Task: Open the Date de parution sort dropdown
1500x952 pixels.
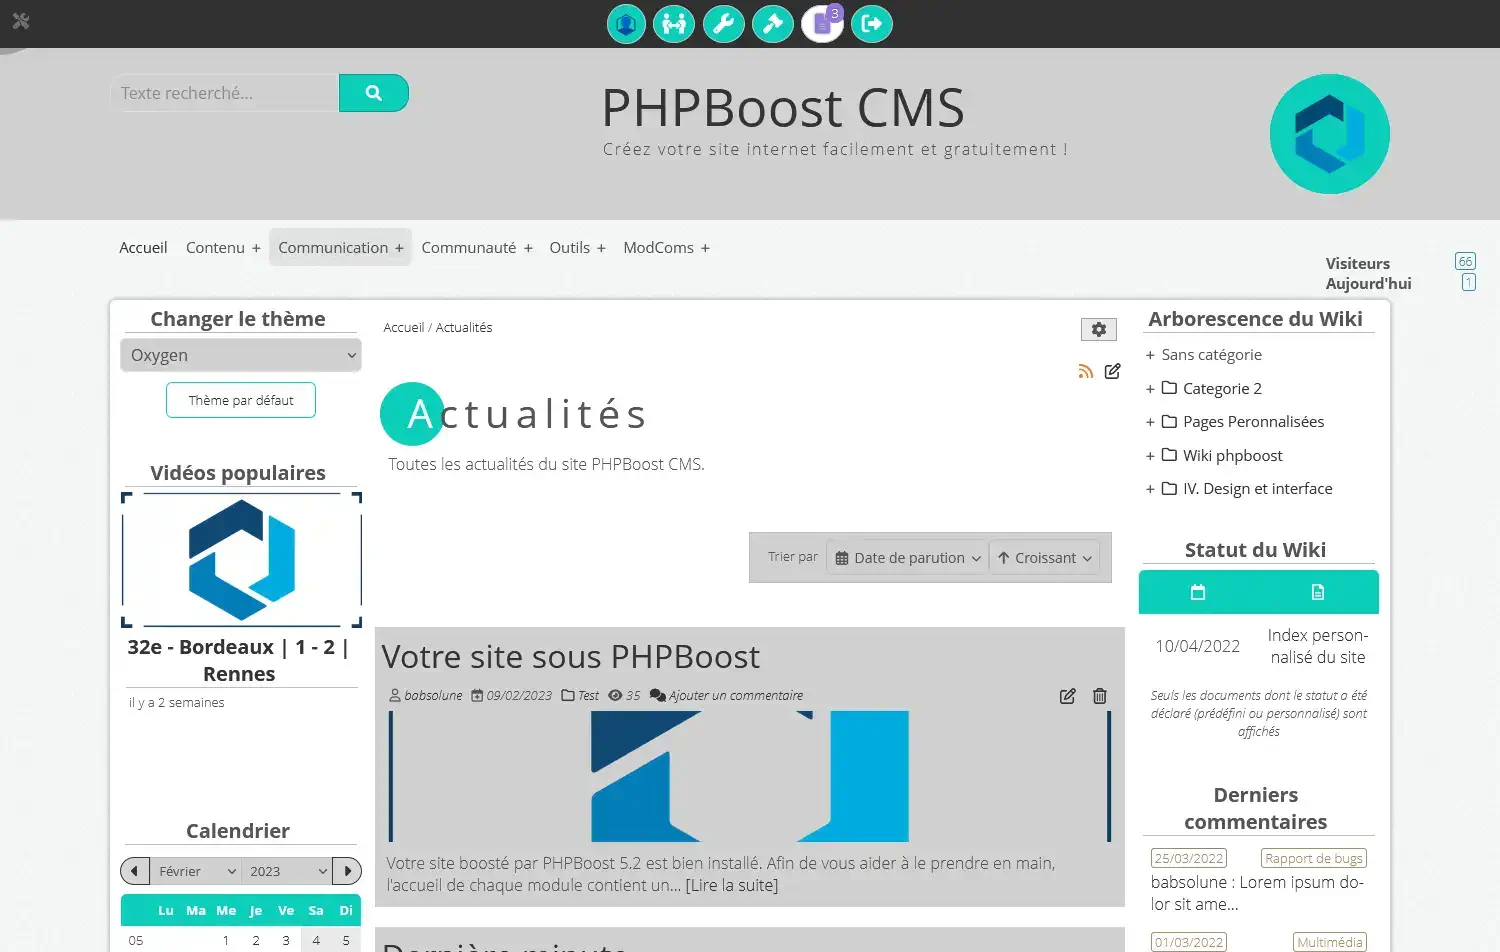Action: (908, 558)
